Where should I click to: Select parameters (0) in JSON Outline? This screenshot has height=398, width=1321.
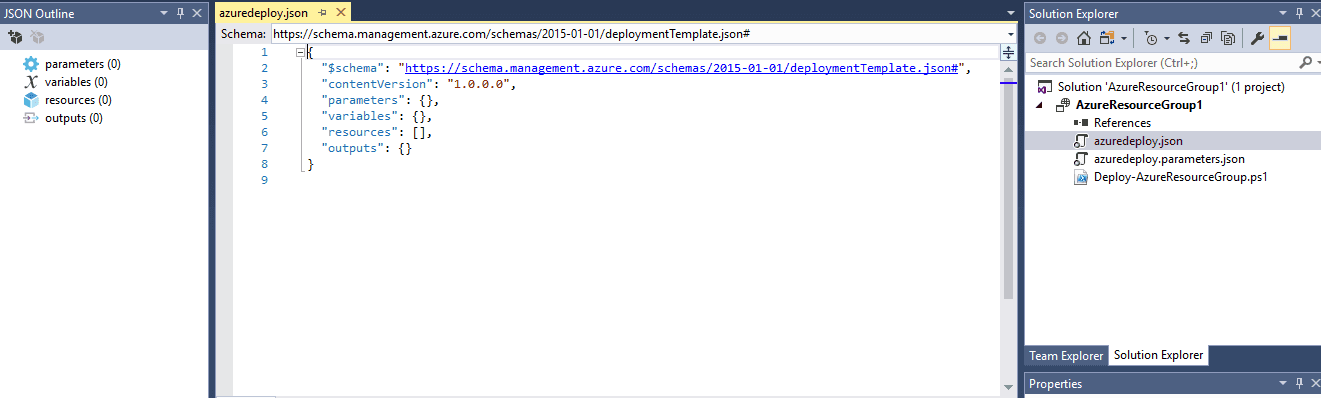click(x=83, y=64)
